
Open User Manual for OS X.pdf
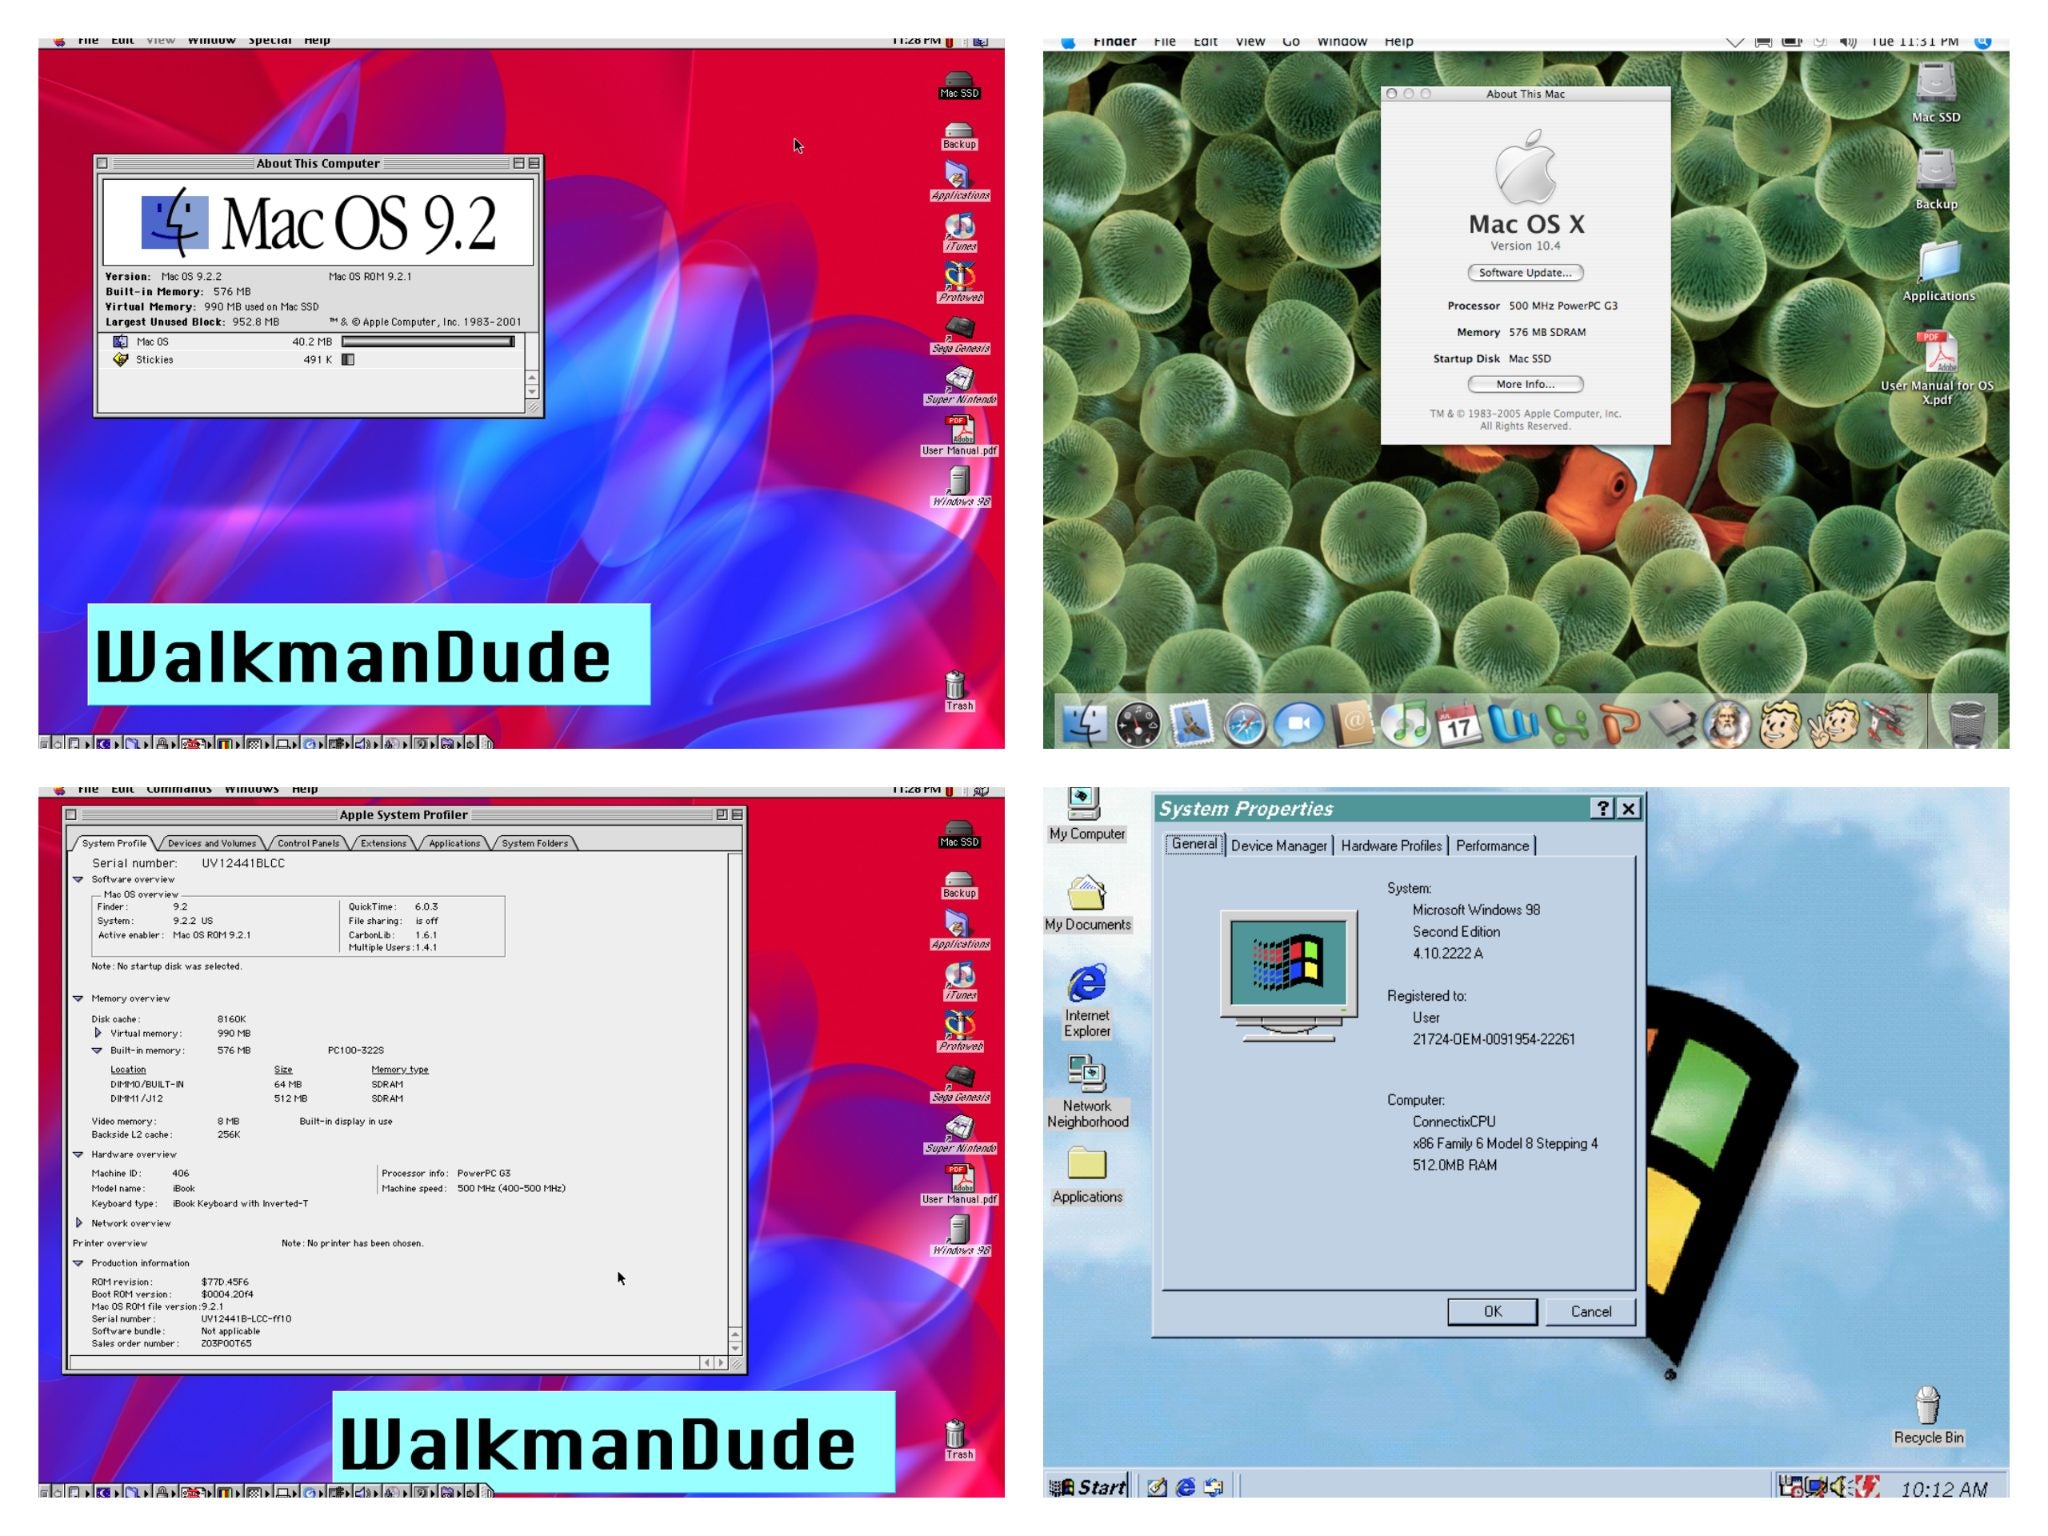coord(1937,368)
